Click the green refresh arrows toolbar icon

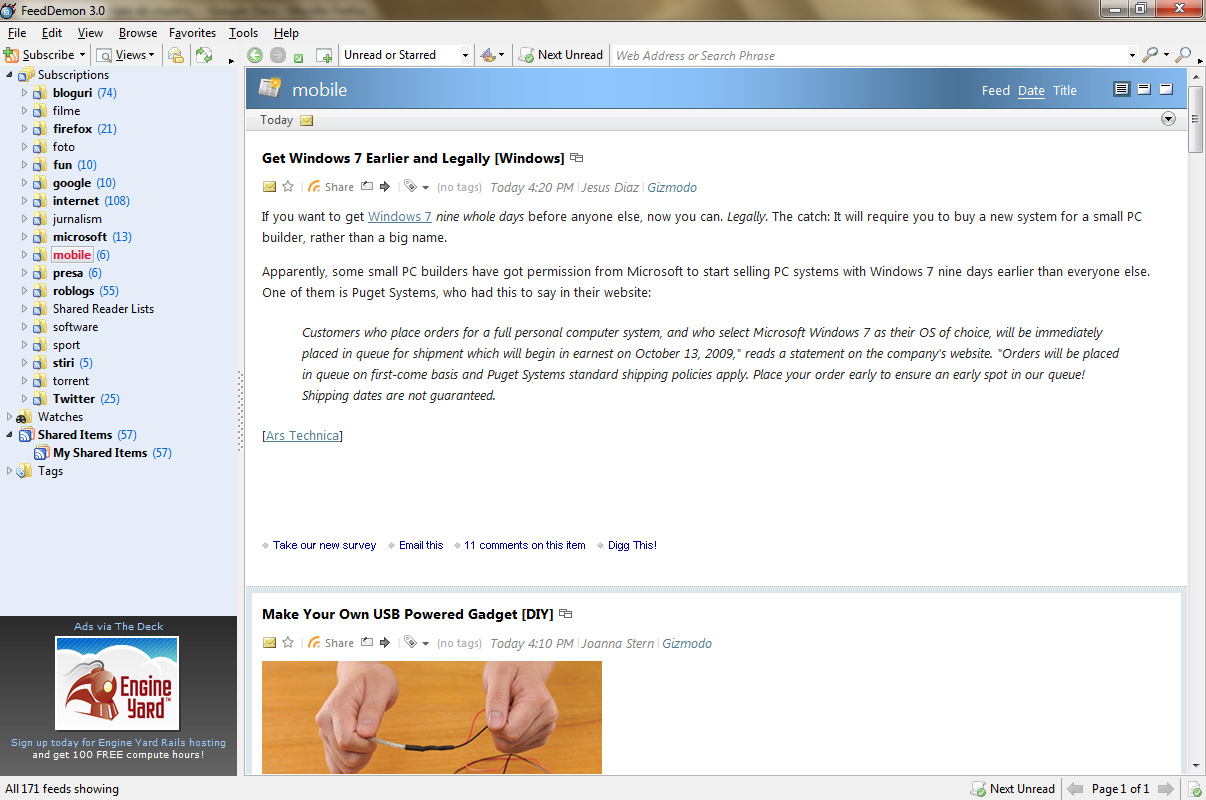tap(204, 55)
